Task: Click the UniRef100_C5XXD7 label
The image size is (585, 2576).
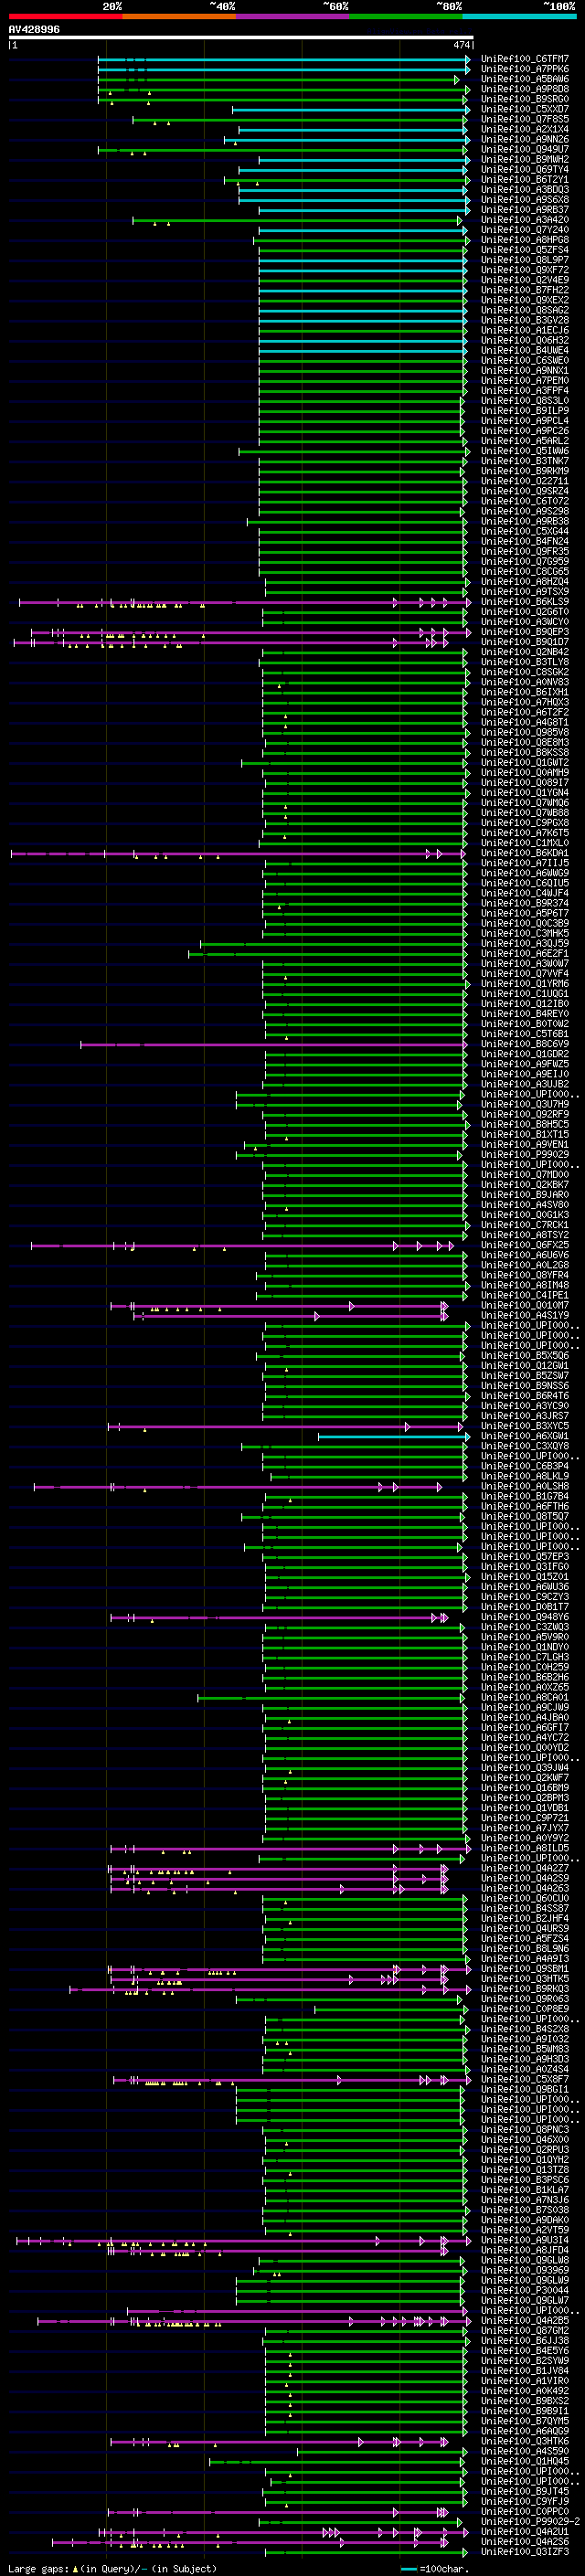Action: 524,109
